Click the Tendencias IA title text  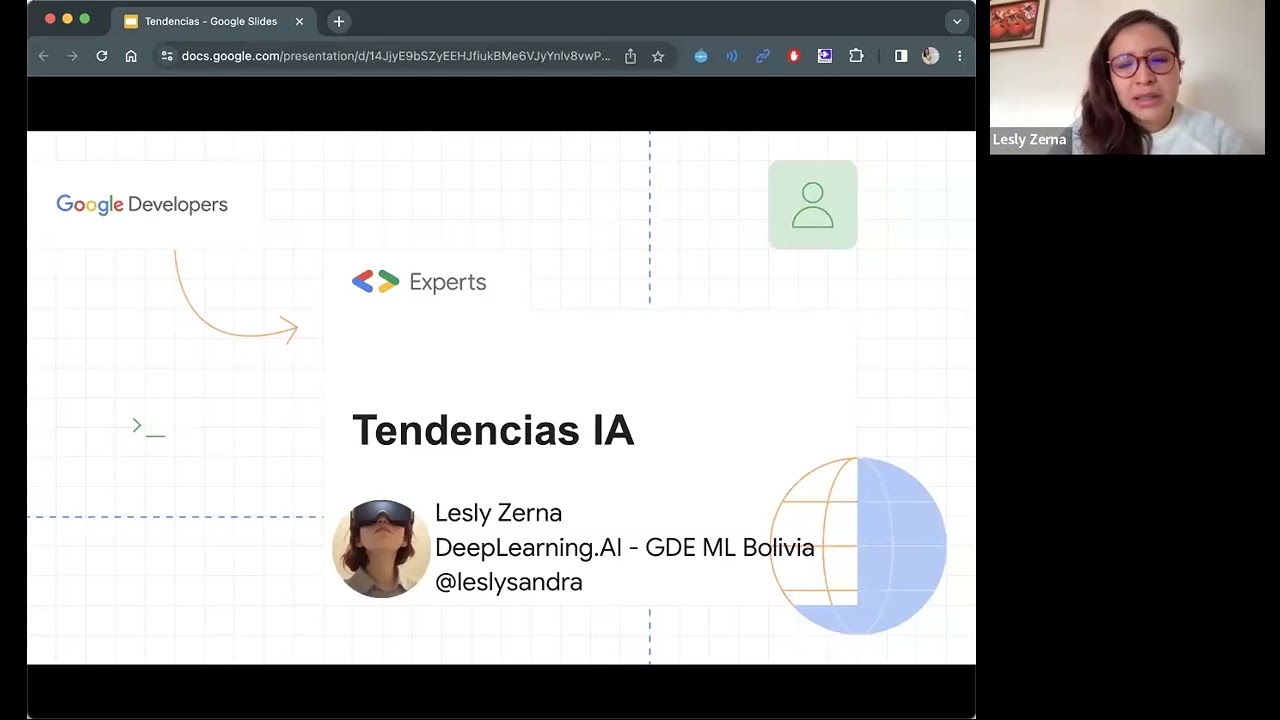(493, 430)
